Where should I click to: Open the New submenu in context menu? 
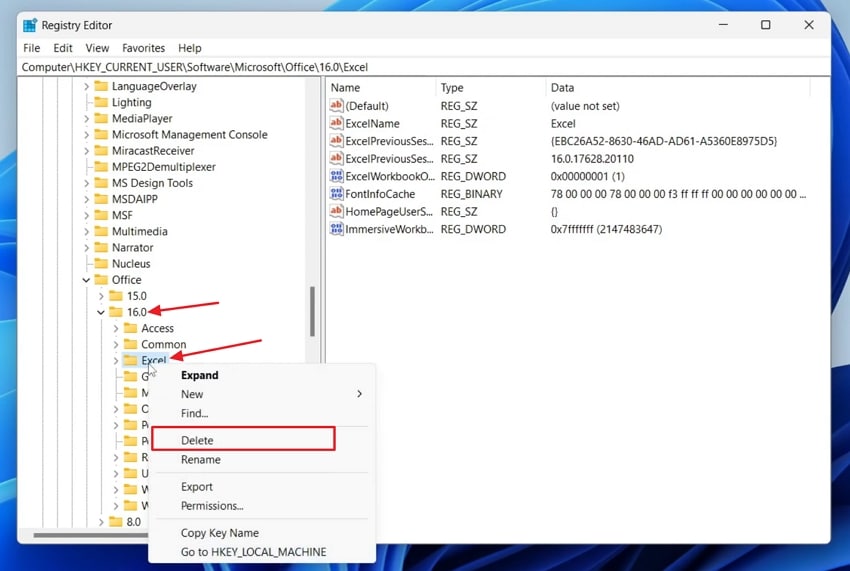[x=262, y=394]
